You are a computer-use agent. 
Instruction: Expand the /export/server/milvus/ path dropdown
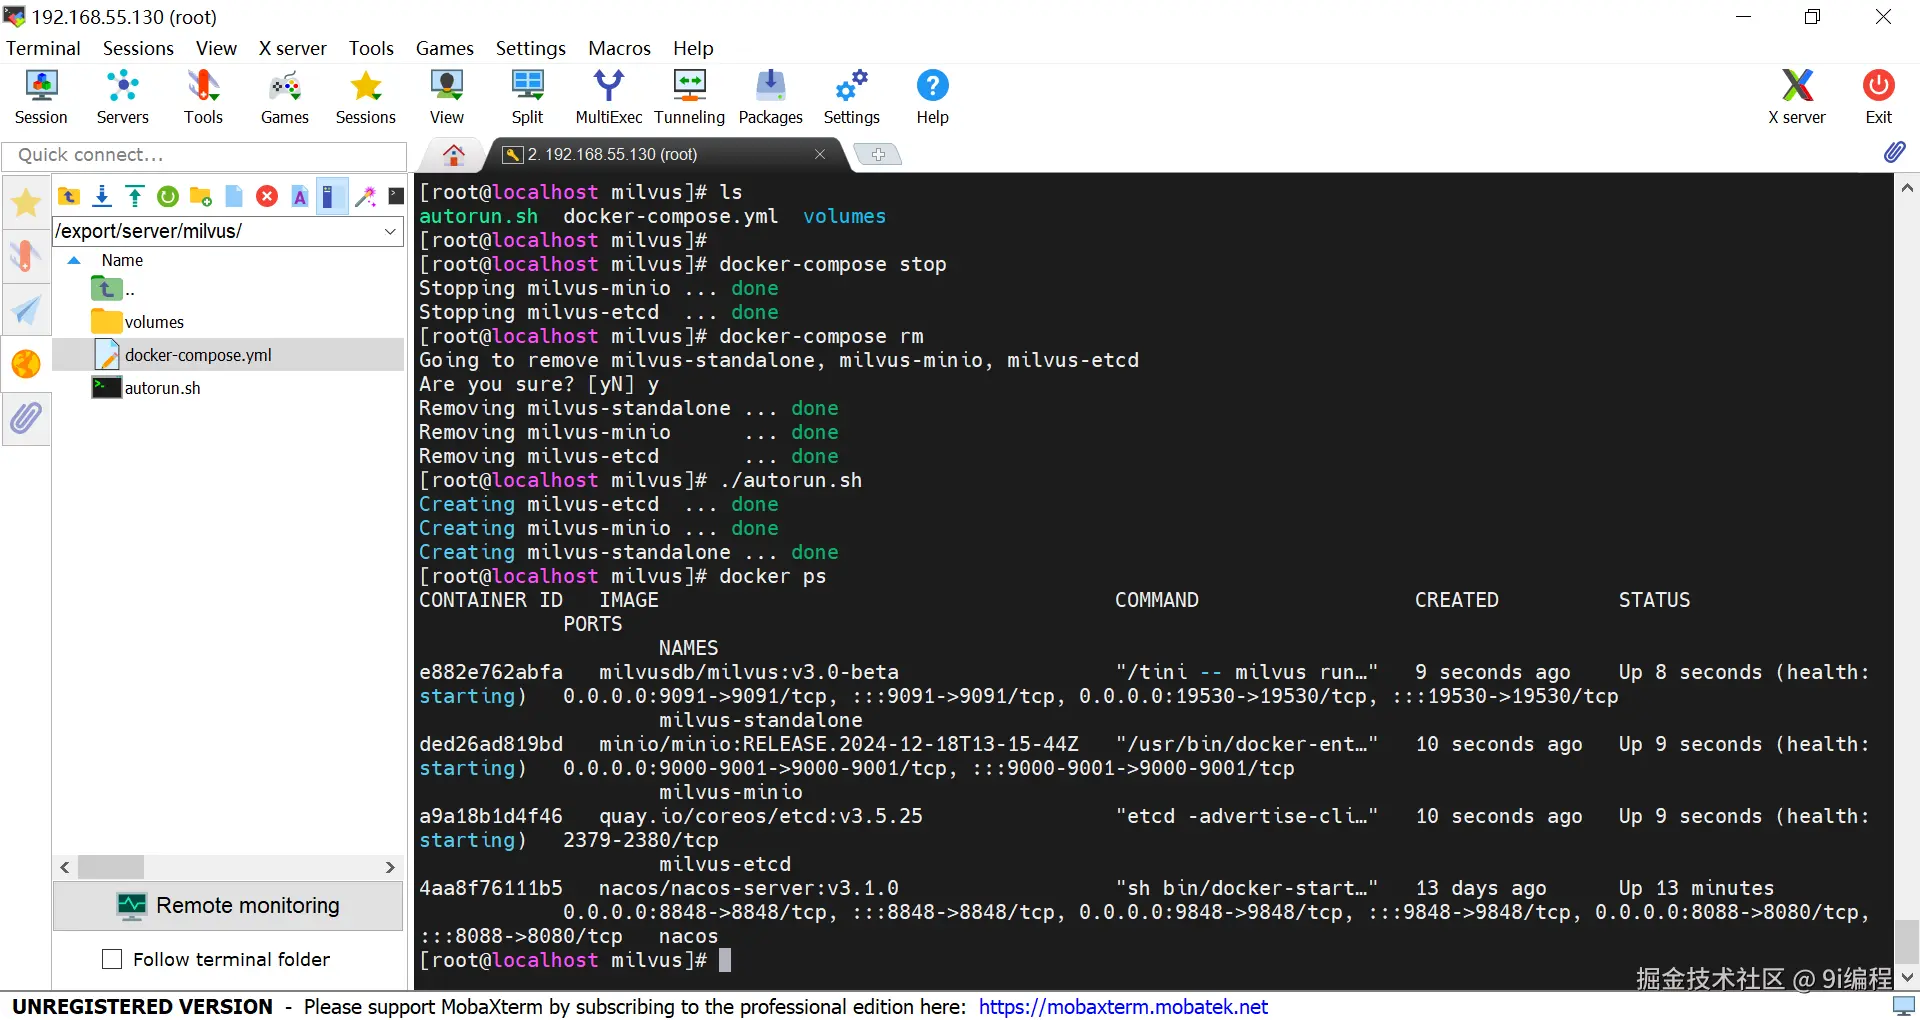pyautogui.click(x=390, y=231)
